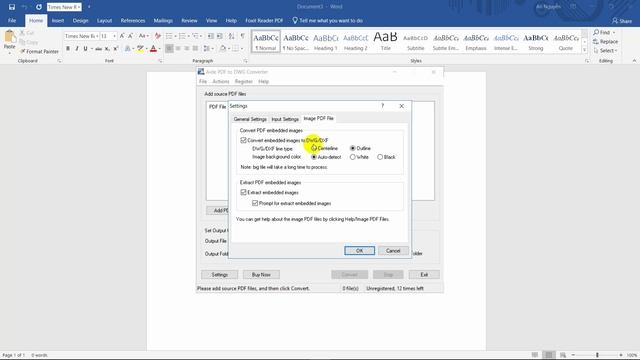Click Cancel in the Settings dialog

pos(393,251)
